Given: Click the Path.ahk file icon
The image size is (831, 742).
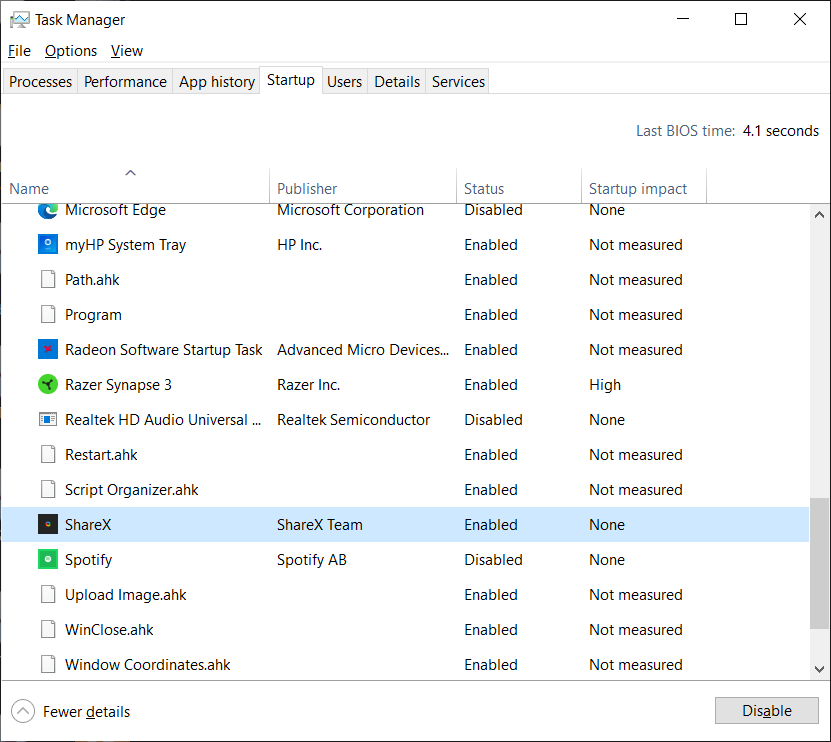Looking at the screenshot, I should 48,280.
